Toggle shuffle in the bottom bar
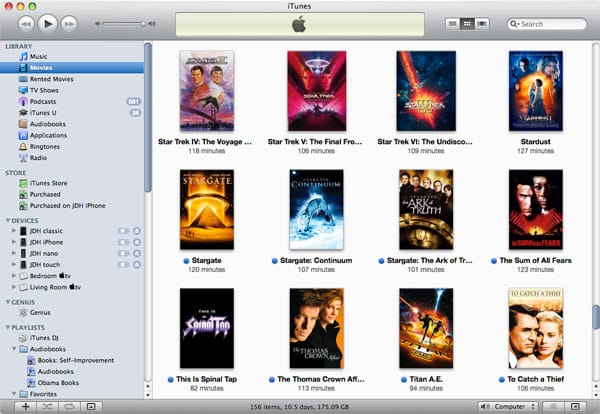This screenshot has width=600, height=414. click(47, 407)
